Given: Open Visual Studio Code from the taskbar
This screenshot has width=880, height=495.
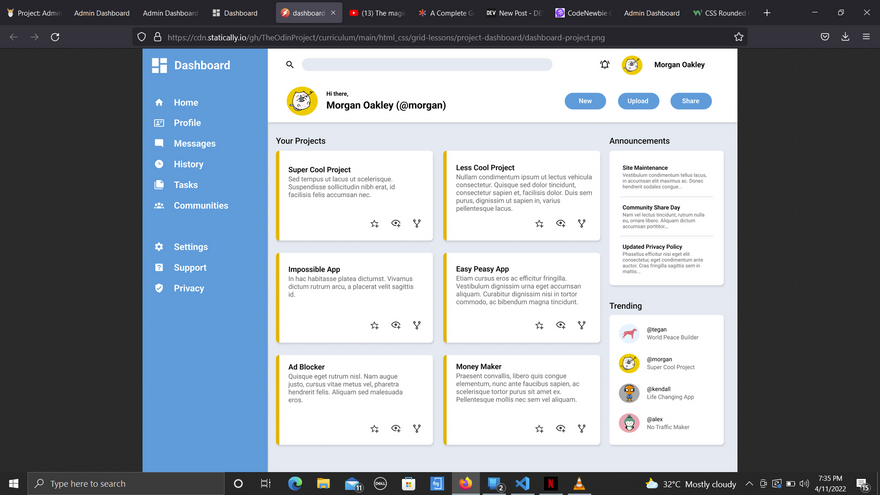Looking at the screenshot, I should click(522, 483).
